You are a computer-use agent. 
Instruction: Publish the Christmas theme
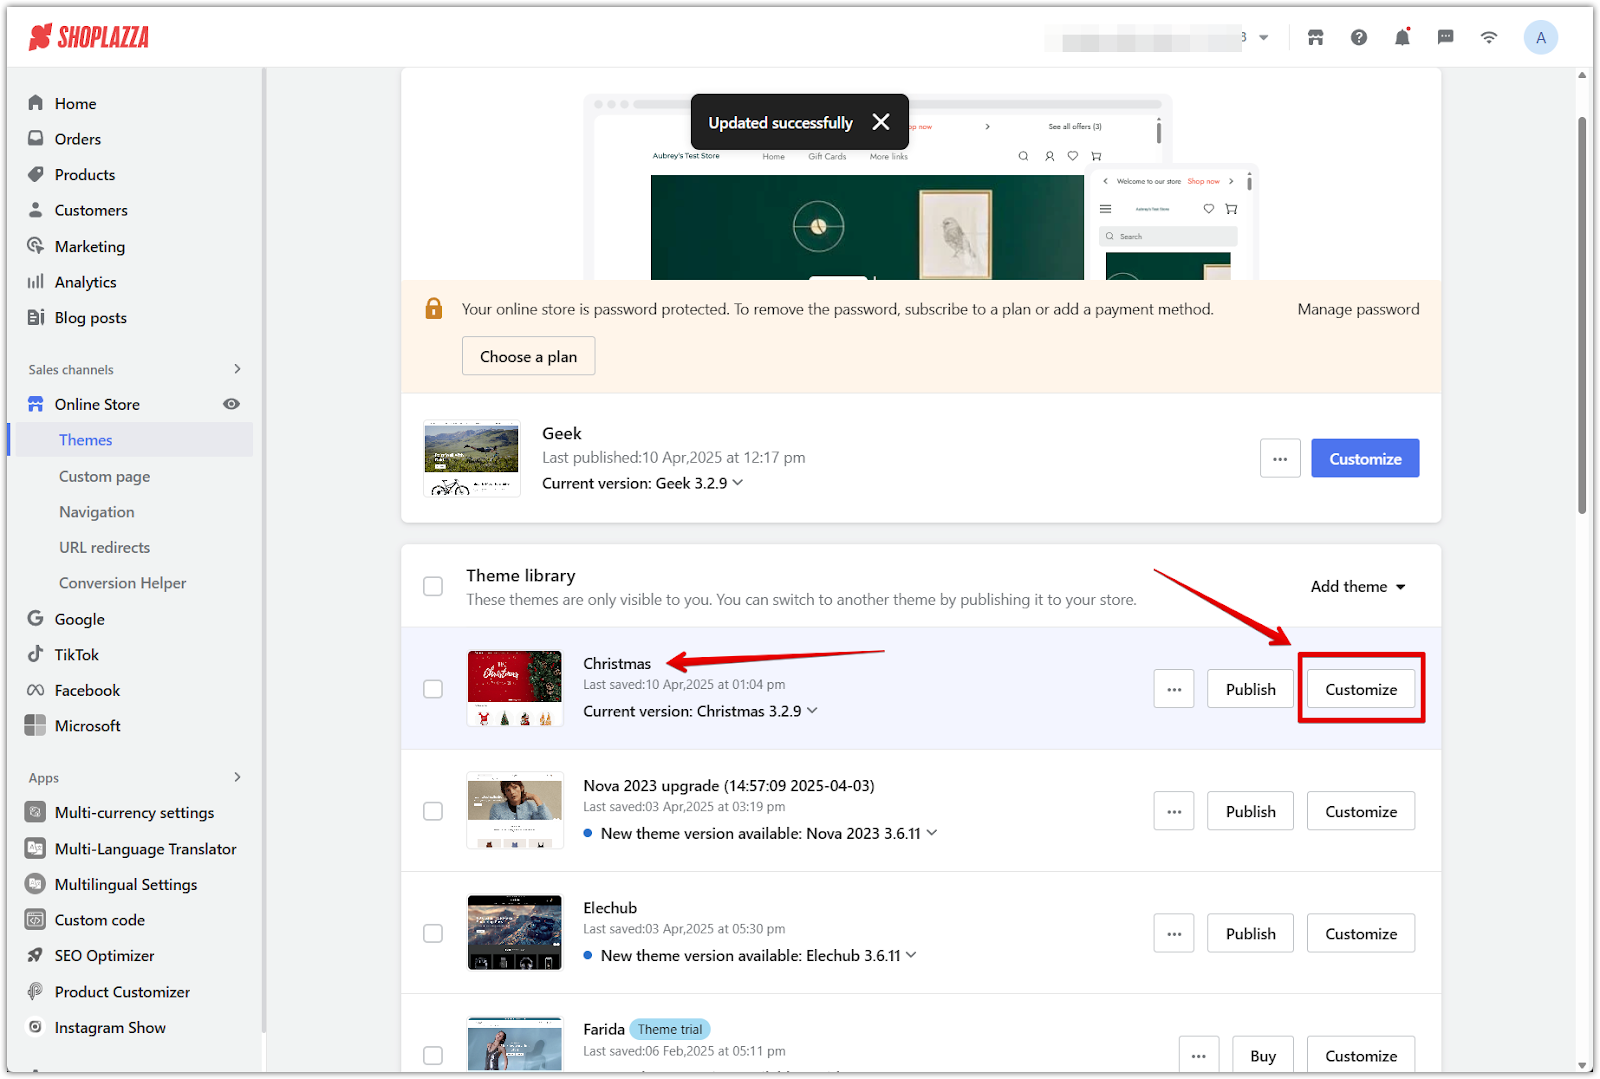coord(1250,689)
